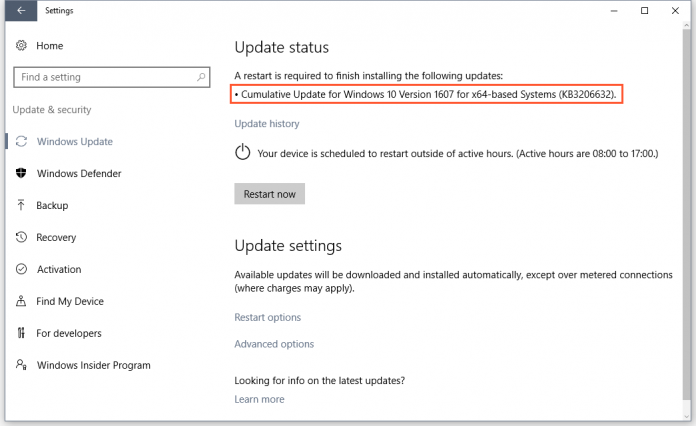Open the Home settings page
Image resolution: width=696 pixels, height=426 pixels.
50,46
